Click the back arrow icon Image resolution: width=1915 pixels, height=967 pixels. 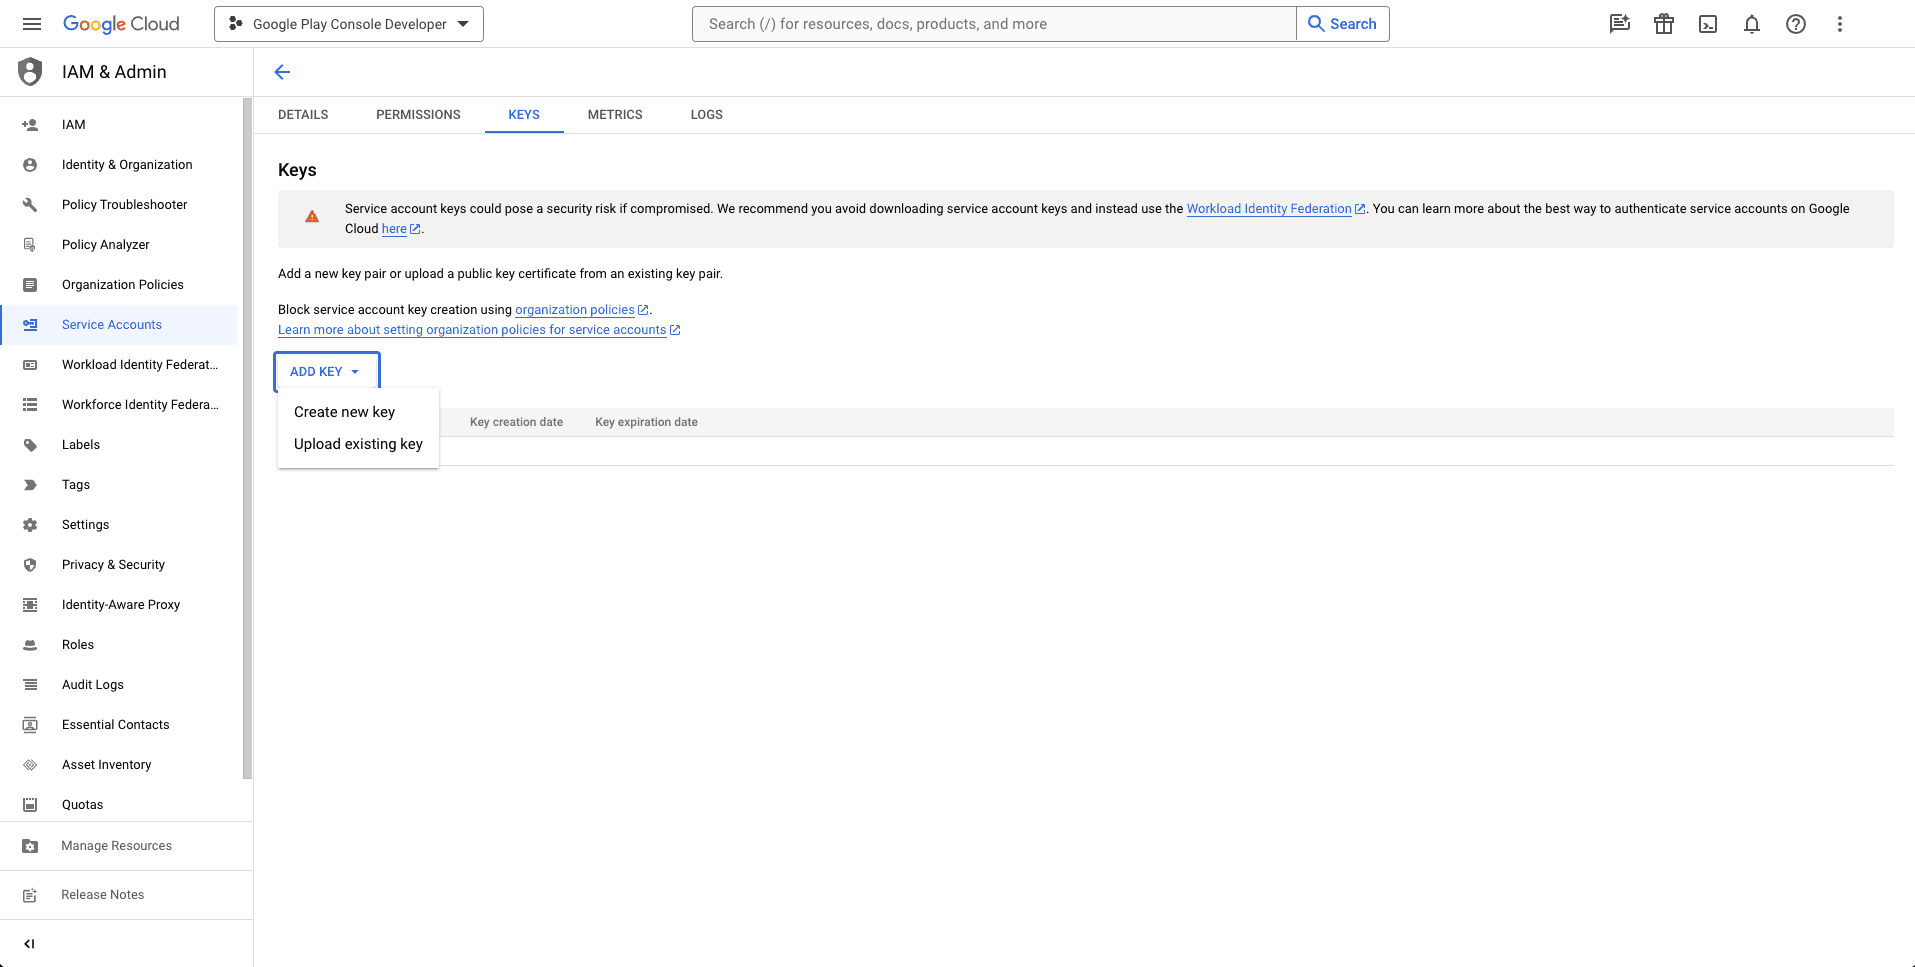point(282,72)
